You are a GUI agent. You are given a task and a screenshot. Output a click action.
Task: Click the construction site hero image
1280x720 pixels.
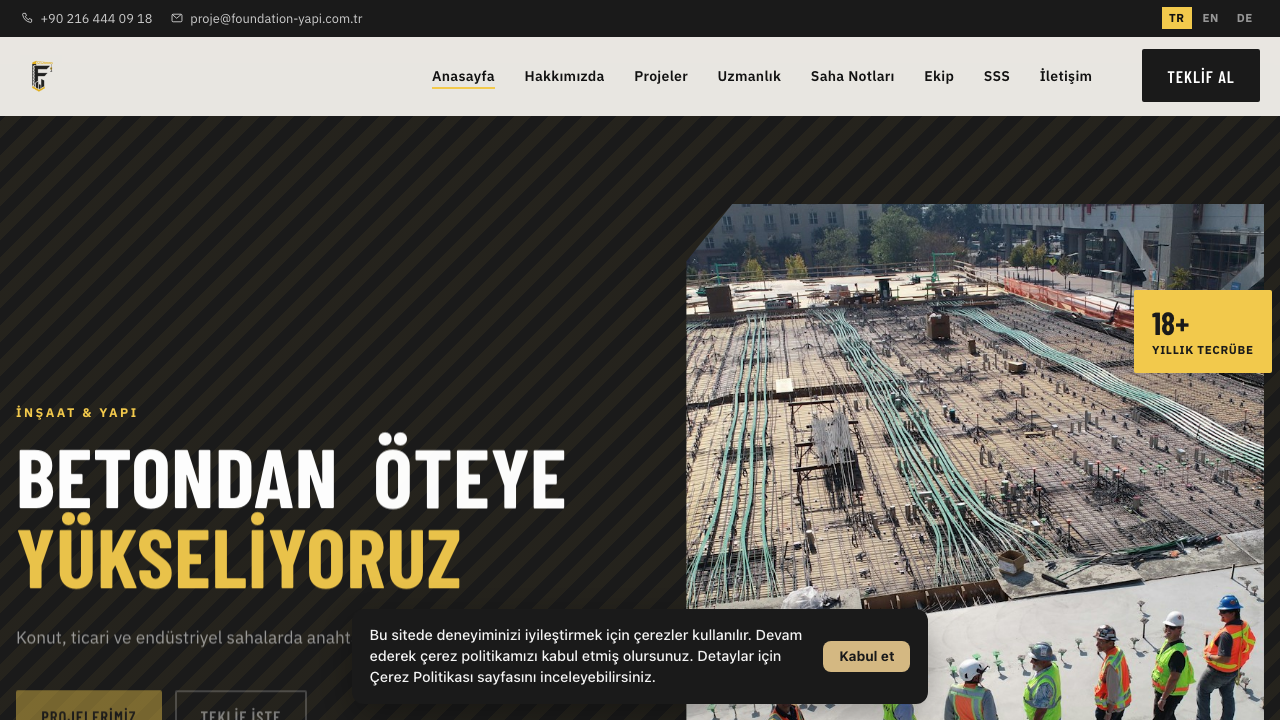975,462
